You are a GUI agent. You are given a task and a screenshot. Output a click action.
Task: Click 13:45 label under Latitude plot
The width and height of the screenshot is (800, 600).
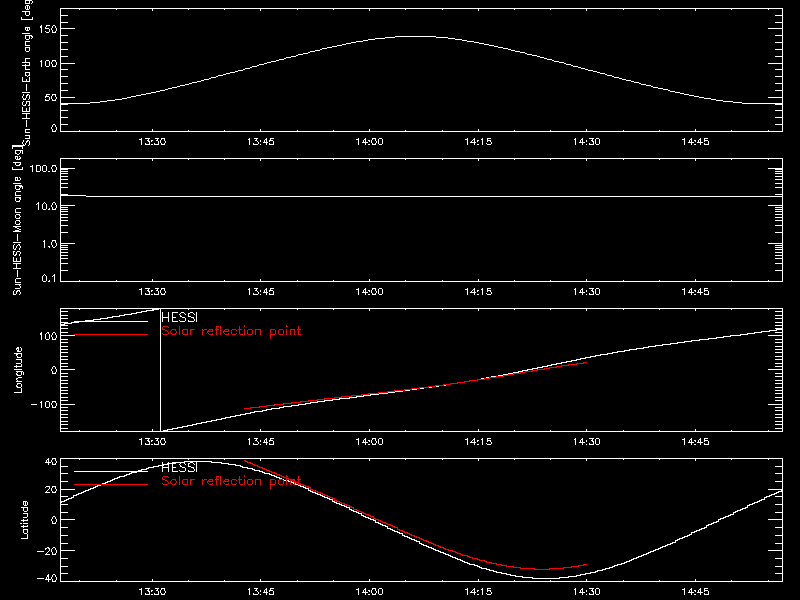pos(261,591)
